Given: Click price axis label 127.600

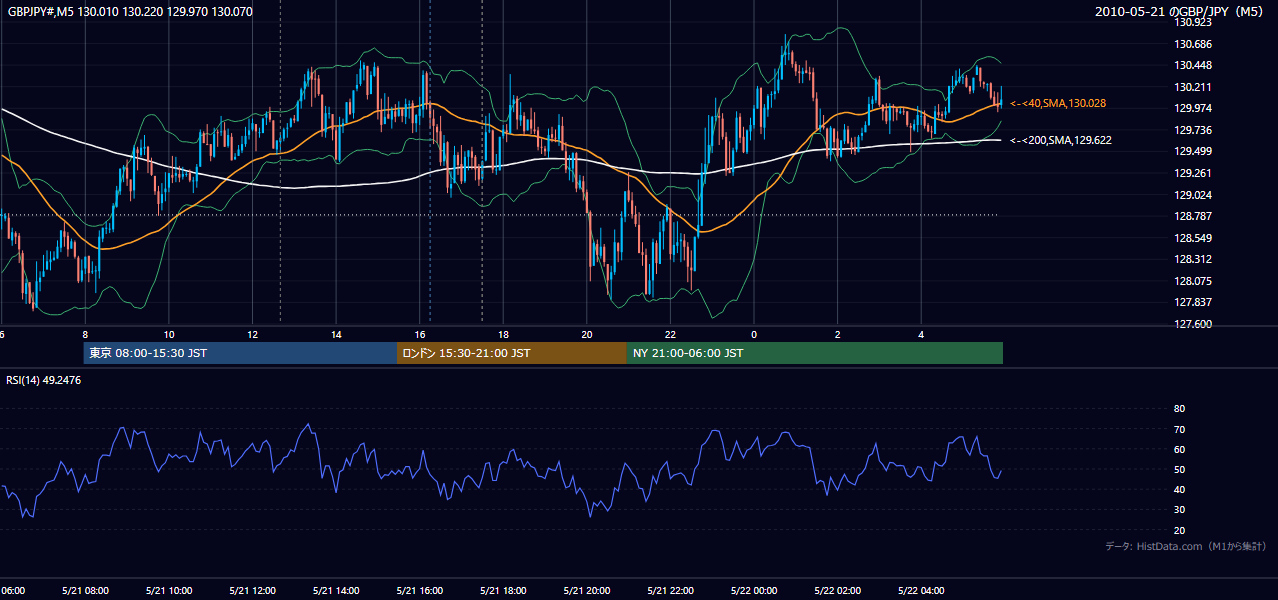Looking at the screenshot, I should pyautogui.click(x=1194, y=324).
